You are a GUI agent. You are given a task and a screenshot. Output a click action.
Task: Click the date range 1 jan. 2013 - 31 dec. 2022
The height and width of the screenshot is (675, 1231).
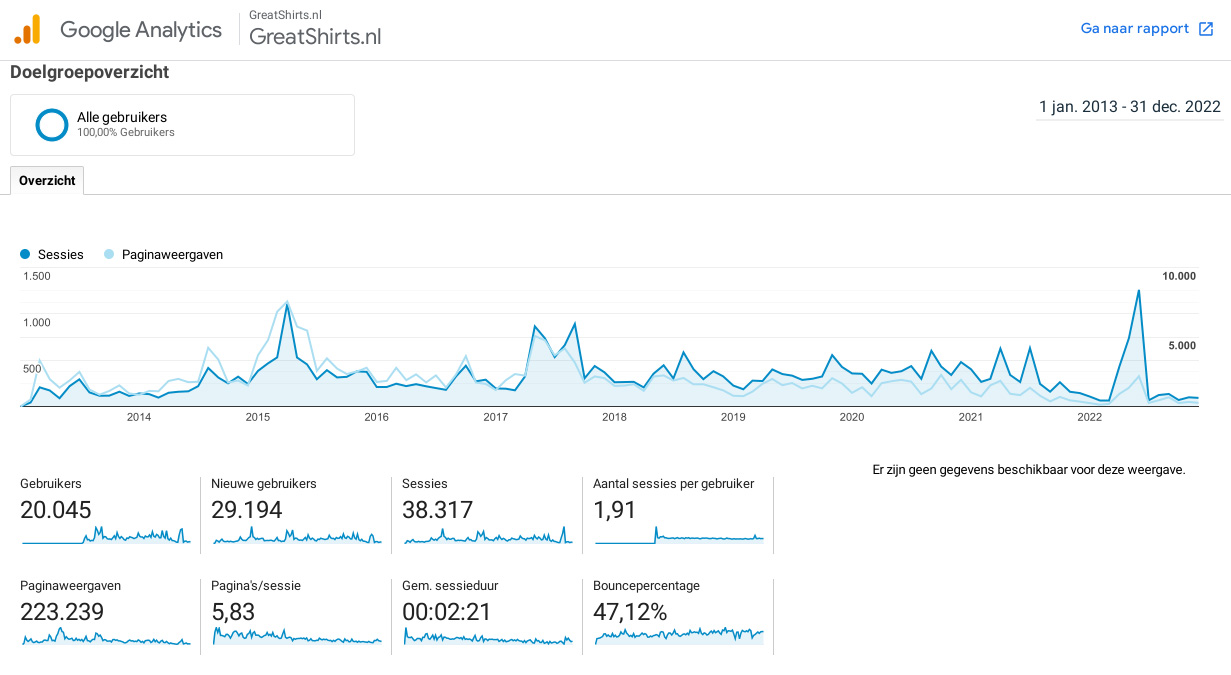click(1130, 106)
